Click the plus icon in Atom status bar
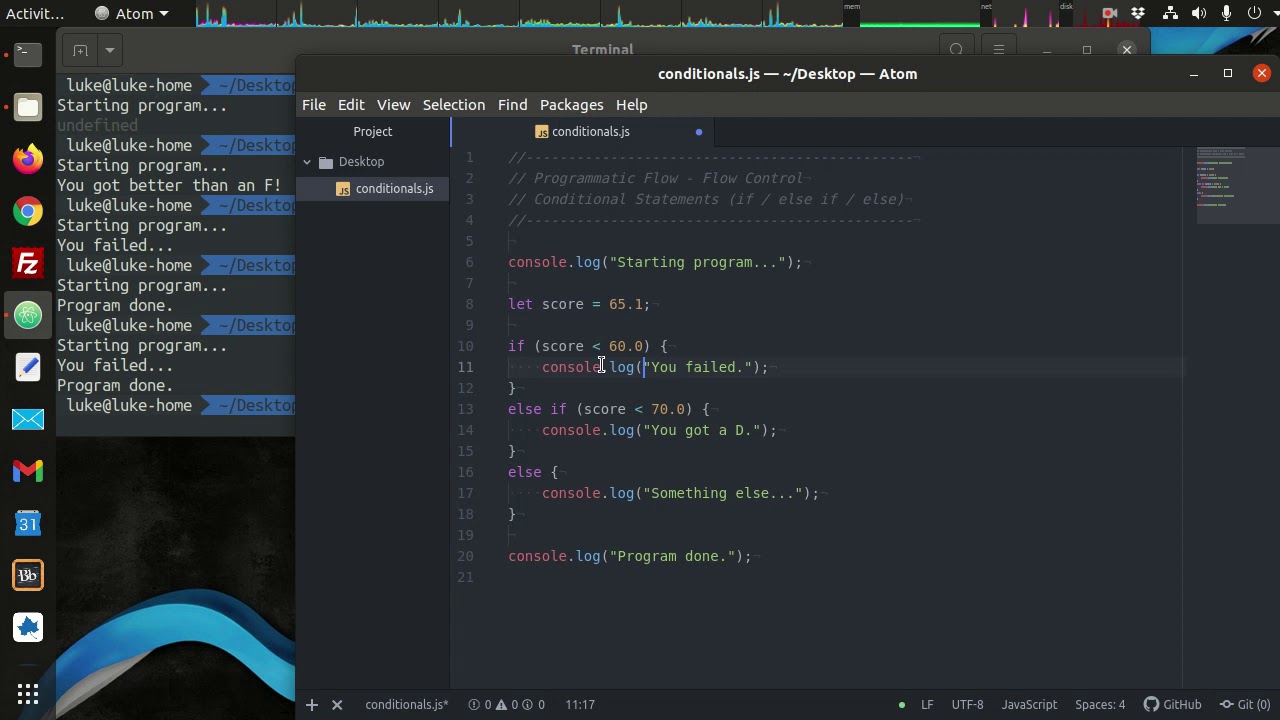Screen dimensions: 1280x720 pyautogui.click(x=312, y=705)
